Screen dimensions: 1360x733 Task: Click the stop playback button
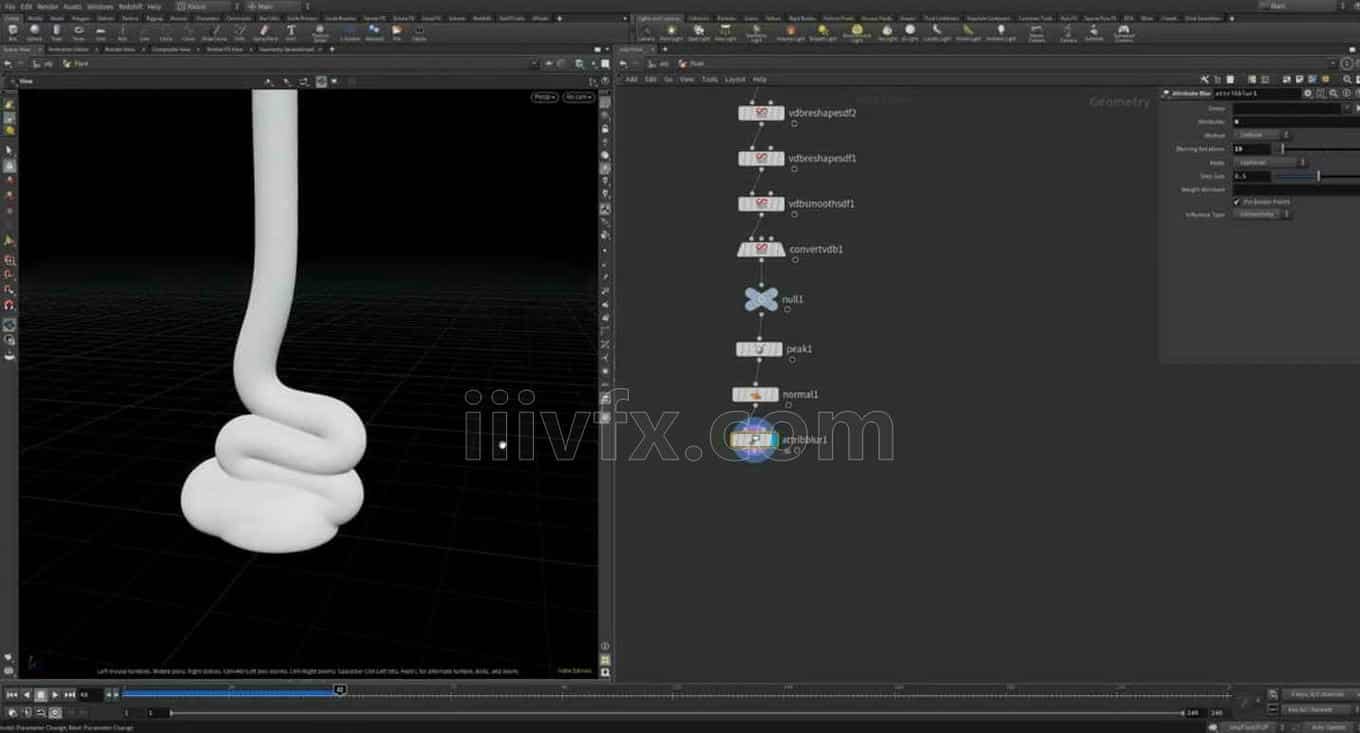[x=41, y=694]
